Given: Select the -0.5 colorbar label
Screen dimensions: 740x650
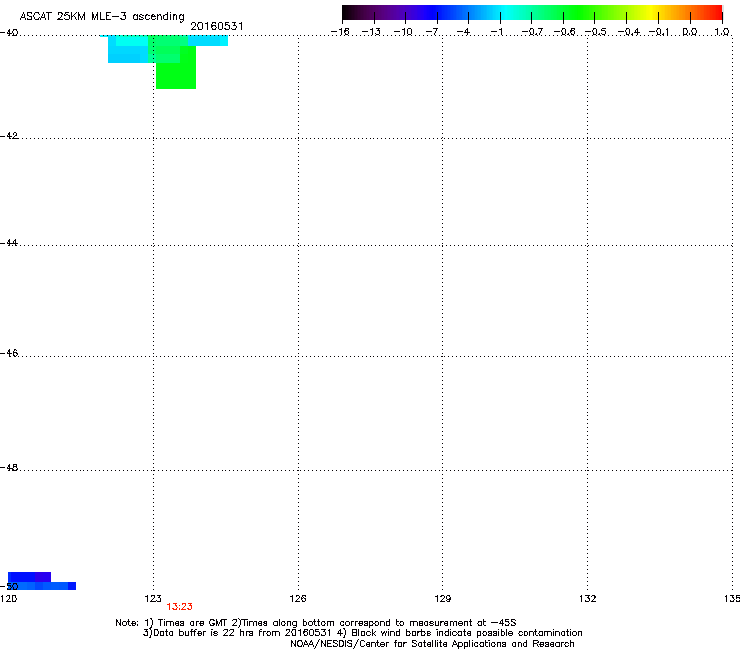Looking at the screenshot, I should pyautogui.click(x=596, y=32).
